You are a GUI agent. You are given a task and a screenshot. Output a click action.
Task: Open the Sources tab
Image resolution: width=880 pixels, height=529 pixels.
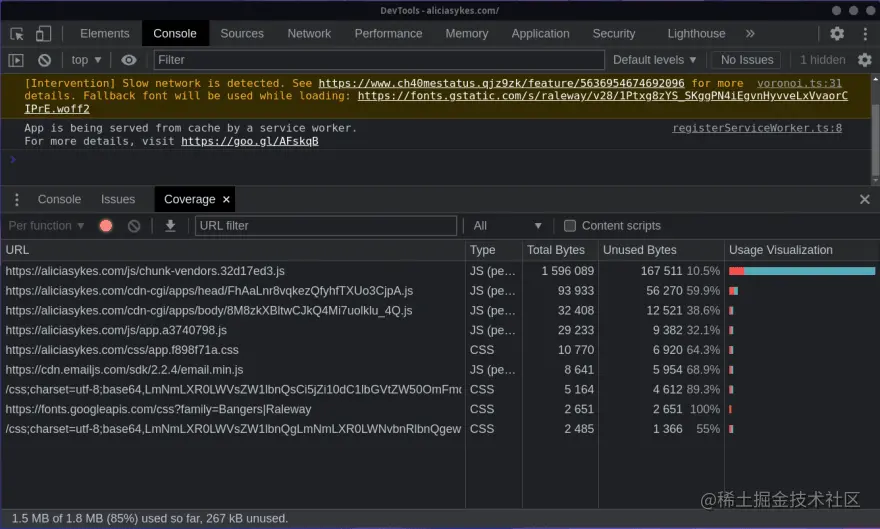pos(242,34)
